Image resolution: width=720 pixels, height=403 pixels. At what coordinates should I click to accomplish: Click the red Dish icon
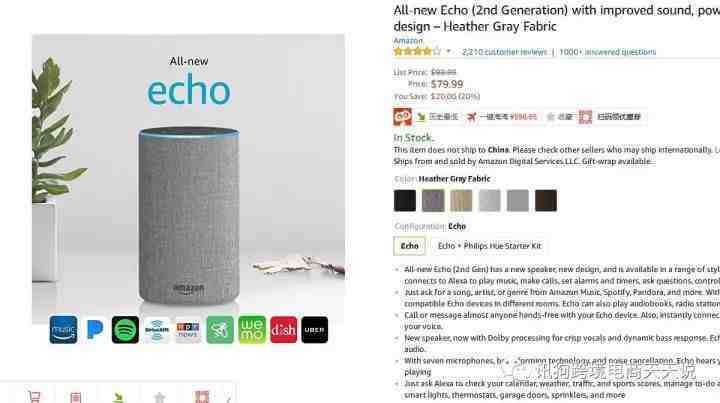(283, 330)
